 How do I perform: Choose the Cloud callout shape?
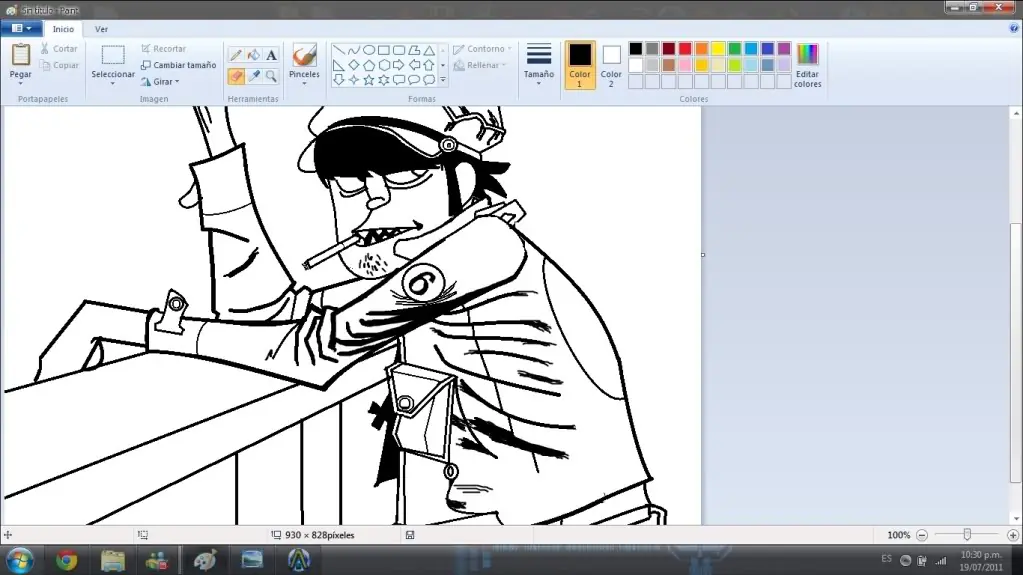pyautogui.click(x=429, y=80)
